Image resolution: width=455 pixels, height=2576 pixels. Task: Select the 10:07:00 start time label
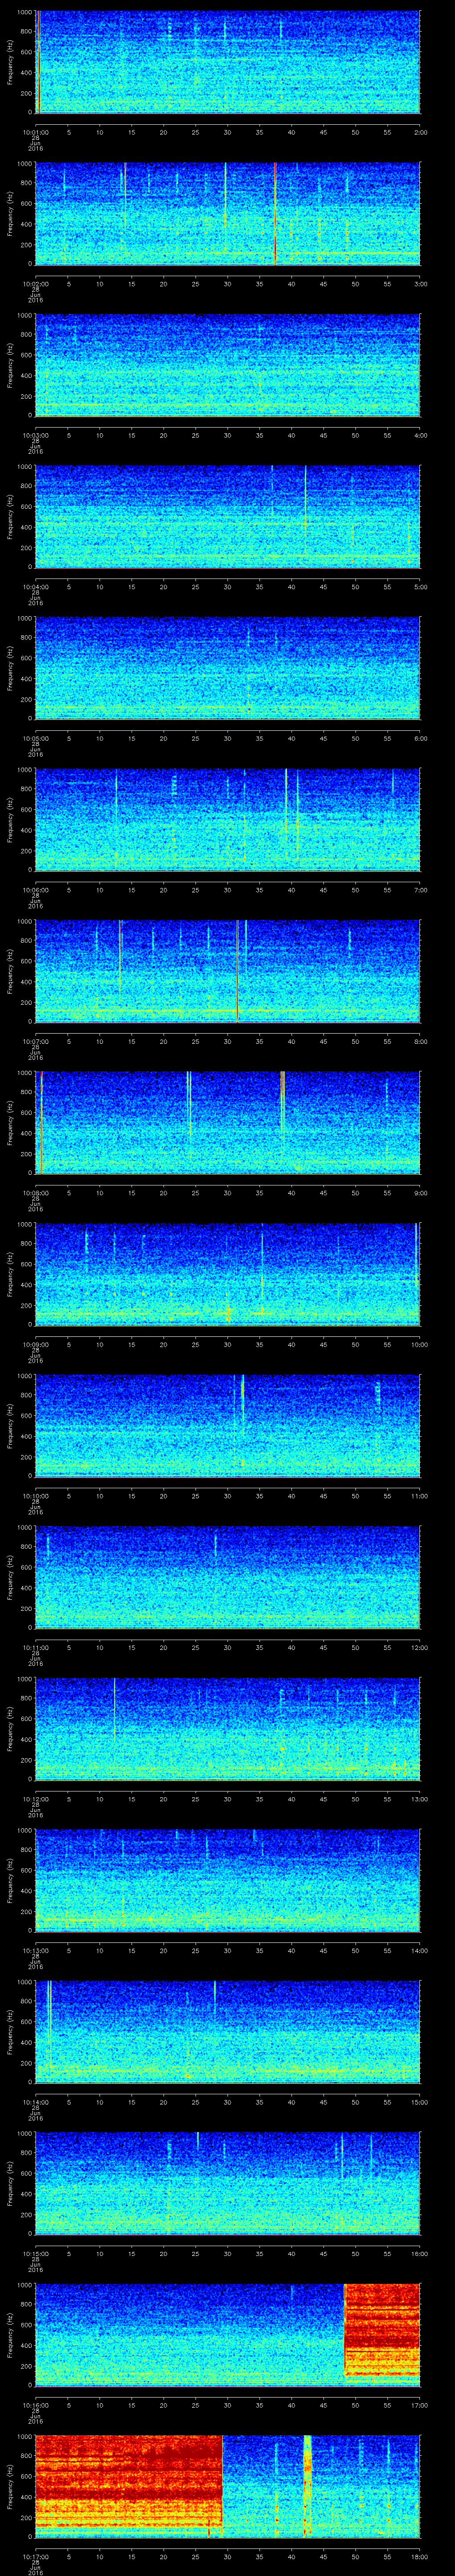(35, 1041)
